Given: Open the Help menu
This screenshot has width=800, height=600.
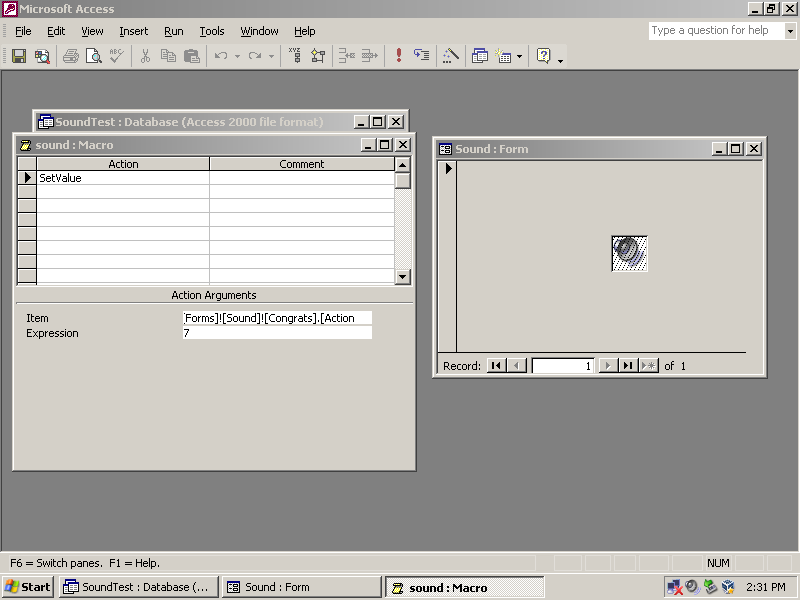Looking at the screenshot, I should click(305, 31).
